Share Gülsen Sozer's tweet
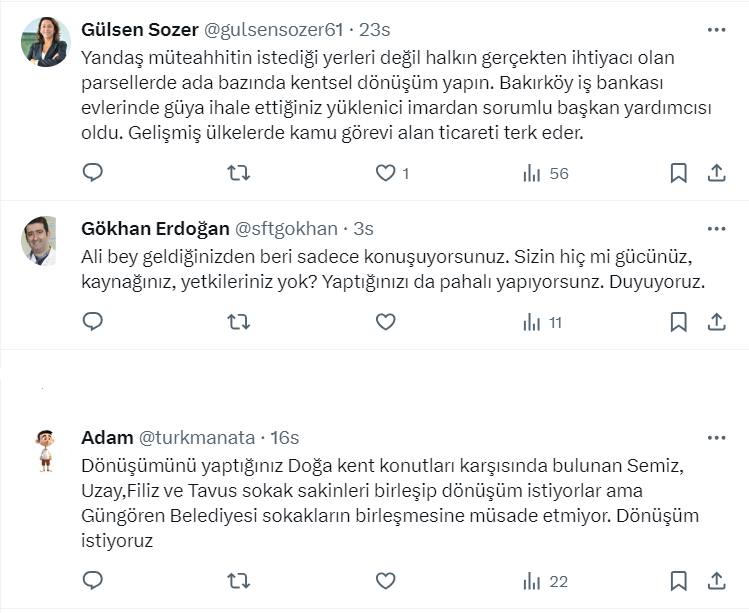The image size is (749, 613). pos(716,173)
